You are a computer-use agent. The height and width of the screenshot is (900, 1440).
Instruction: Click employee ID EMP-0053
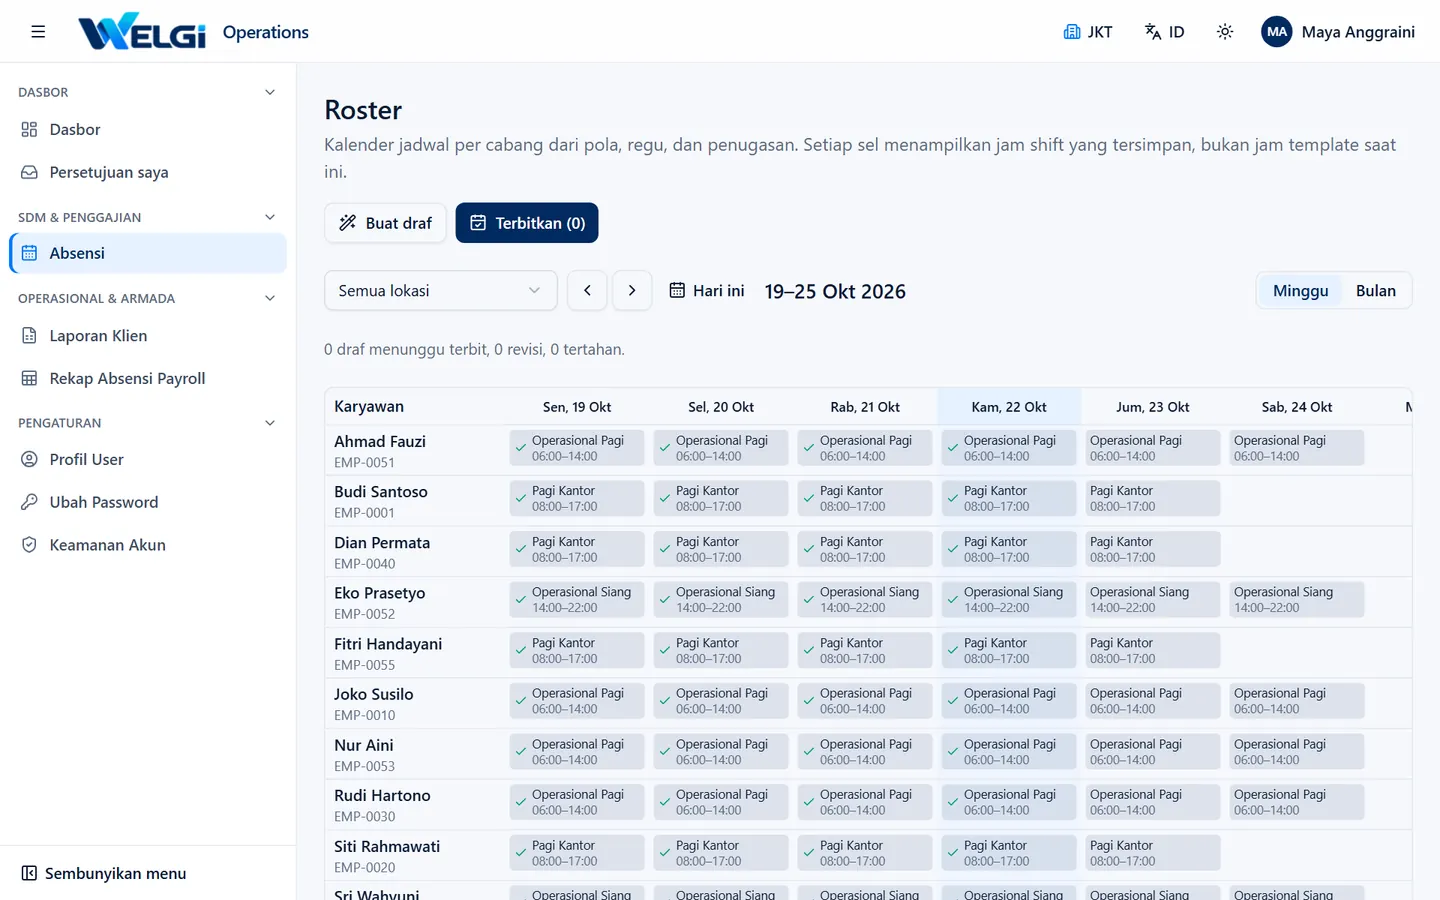click(x=364, y=766)
